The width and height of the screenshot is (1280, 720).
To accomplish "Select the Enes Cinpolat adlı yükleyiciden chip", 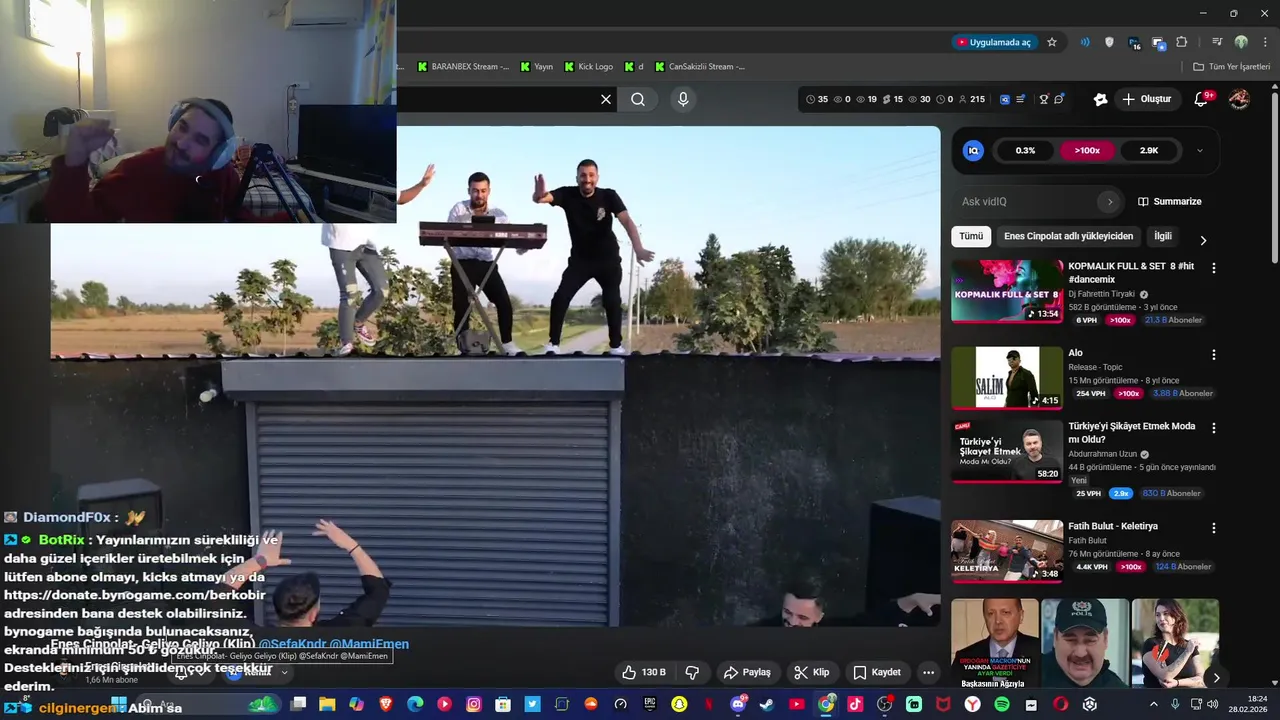I will [x=1068, y=236].
